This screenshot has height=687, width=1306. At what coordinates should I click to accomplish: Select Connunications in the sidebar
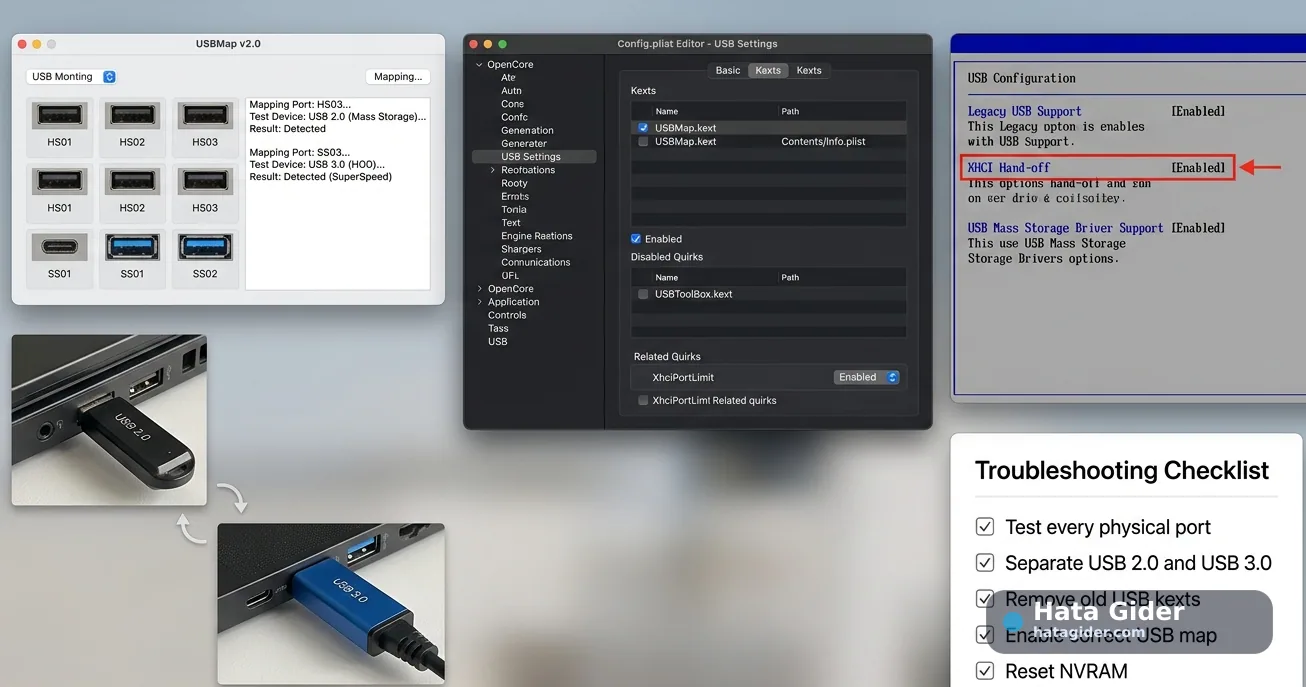pyautogui.click(x=535, y=262)
